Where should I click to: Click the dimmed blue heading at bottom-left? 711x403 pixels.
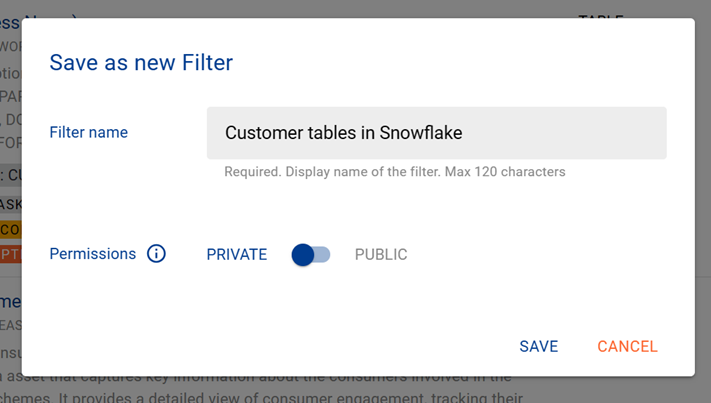click(10, 300)
